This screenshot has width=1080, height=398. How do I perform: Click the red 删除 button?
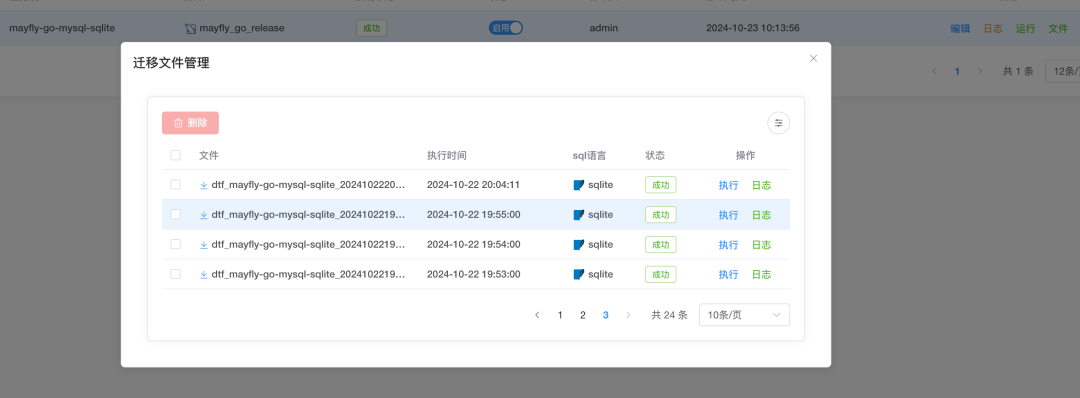point(190,123)
